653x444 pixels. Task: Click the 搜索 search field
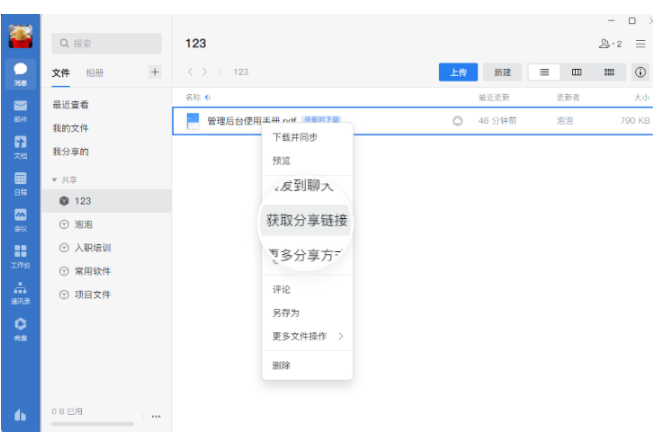pyautogui.click(x=106, y=43)
